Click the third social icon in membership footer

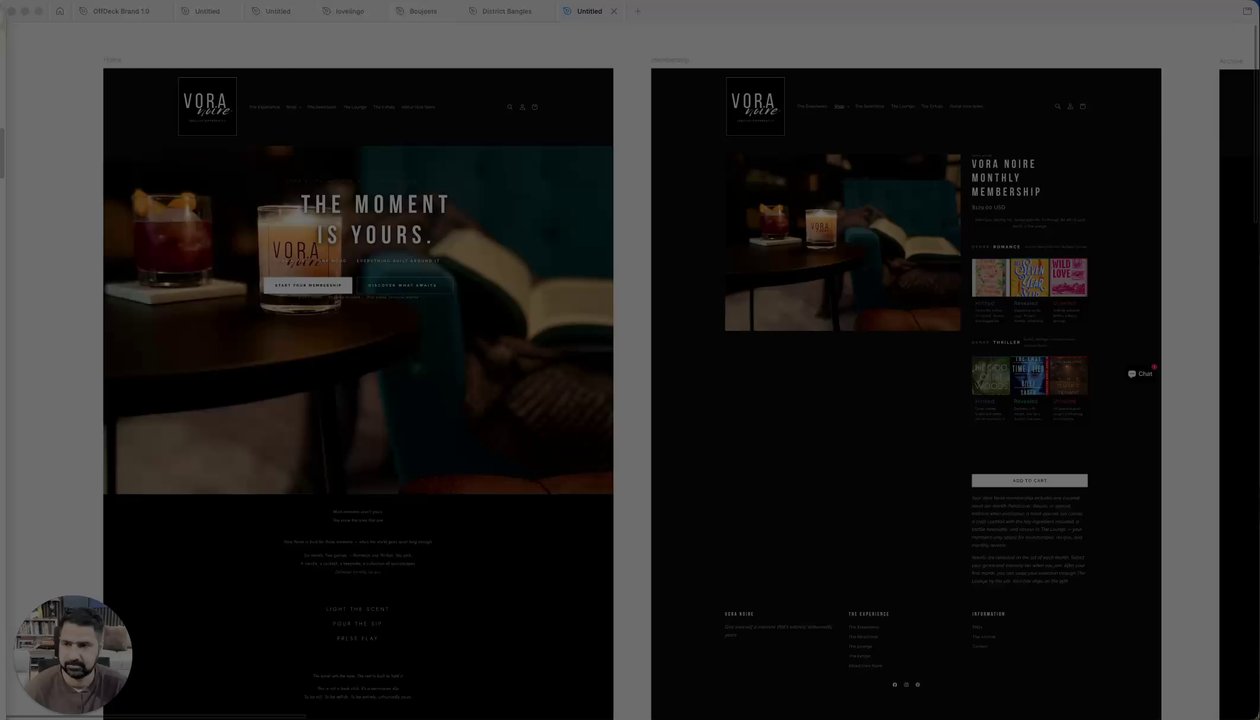[x=917, y=685]
